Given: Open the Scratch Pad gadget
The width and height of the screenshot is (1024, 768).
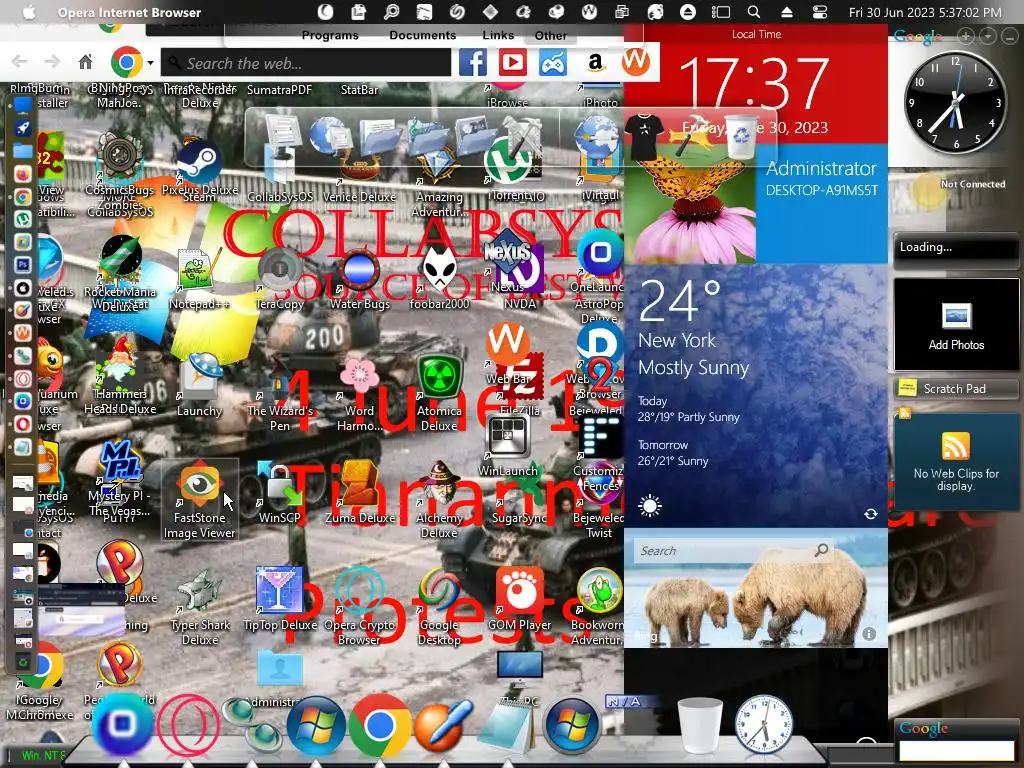Looking at the screenshot, I should tap(955, 389).
